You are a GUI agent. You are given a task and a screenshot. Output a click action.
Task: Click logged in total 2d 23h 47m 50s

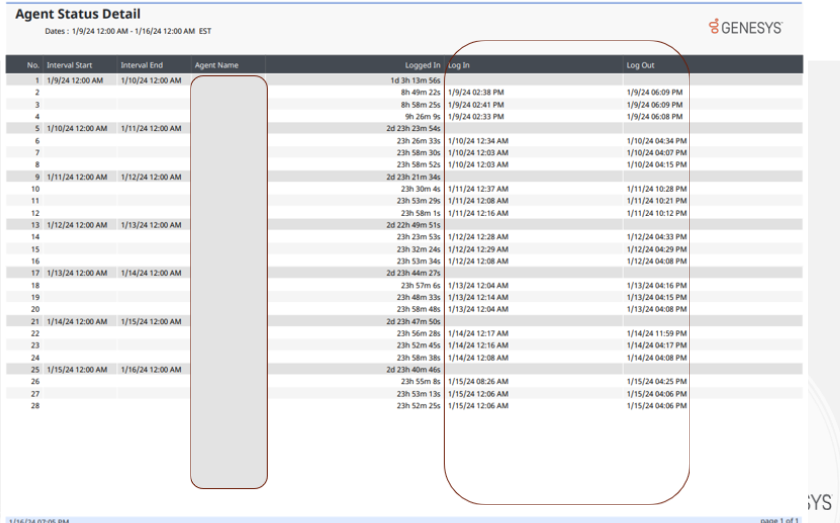pos(414,322)
